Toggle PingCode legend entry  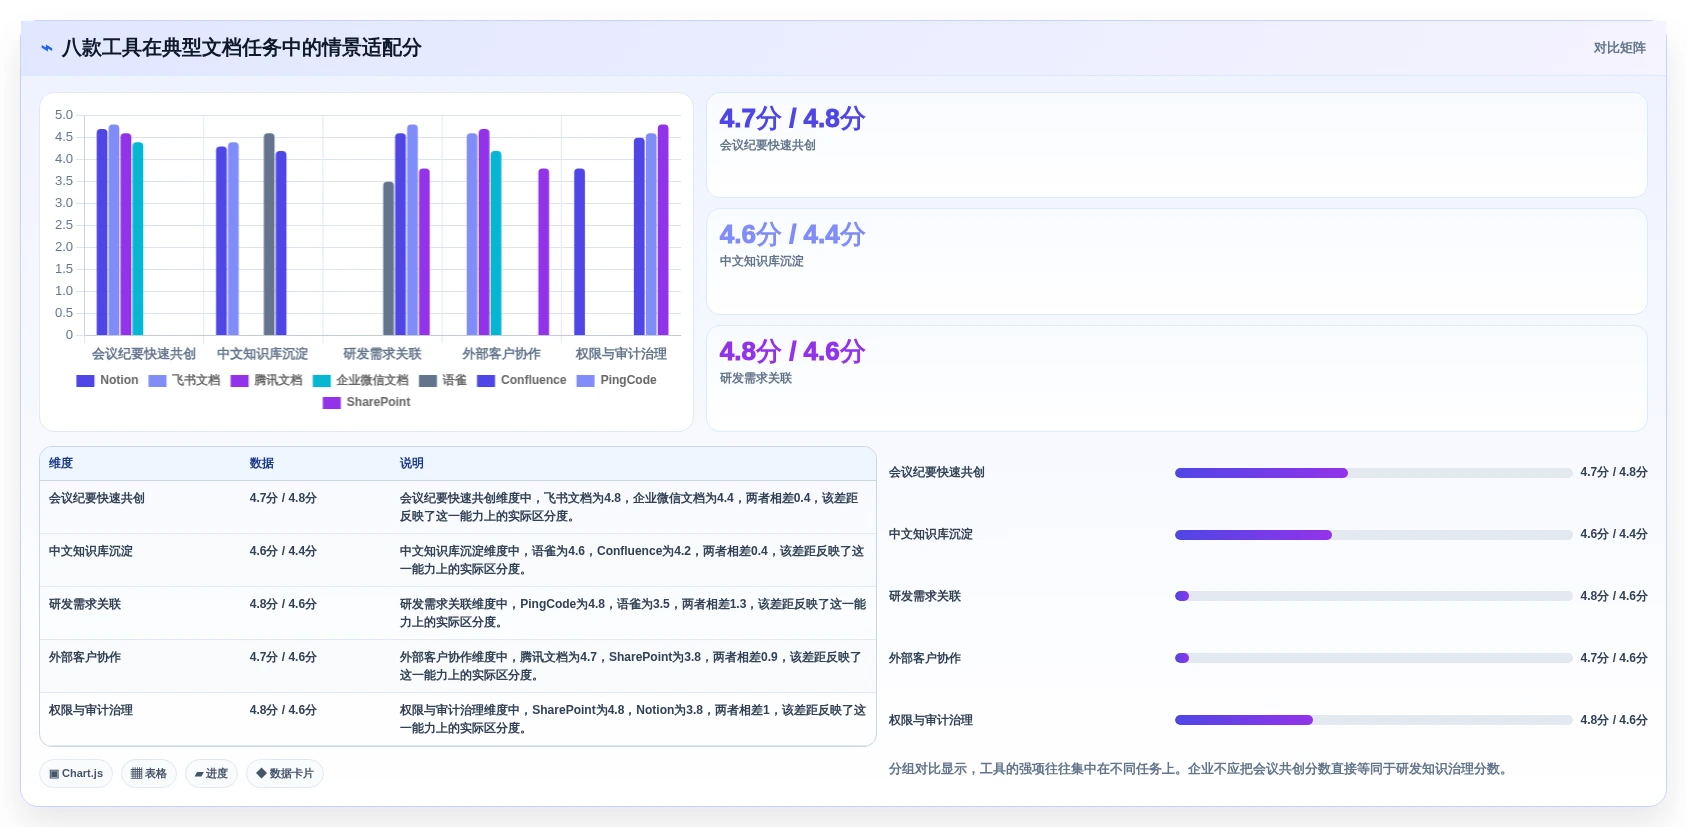click(616, 380)
